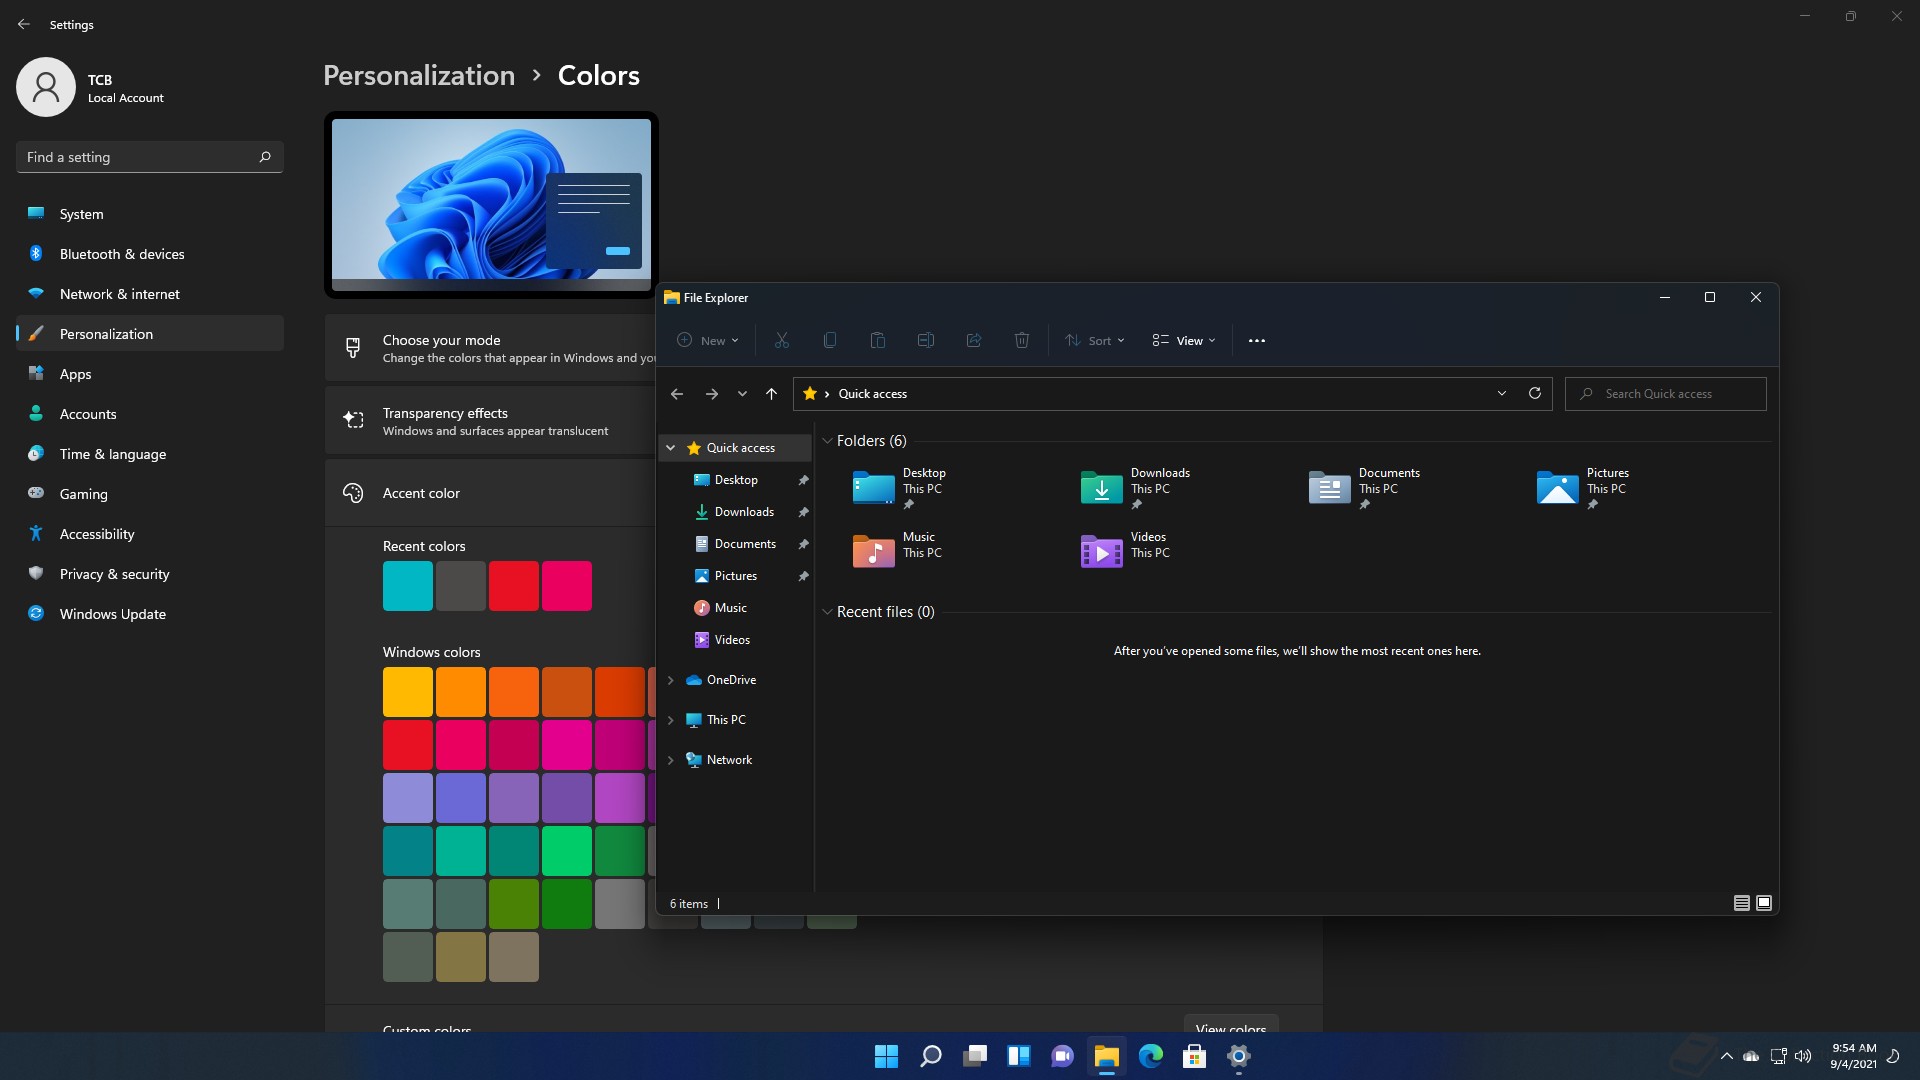Select Windows Update in settings sidebar

112,614
